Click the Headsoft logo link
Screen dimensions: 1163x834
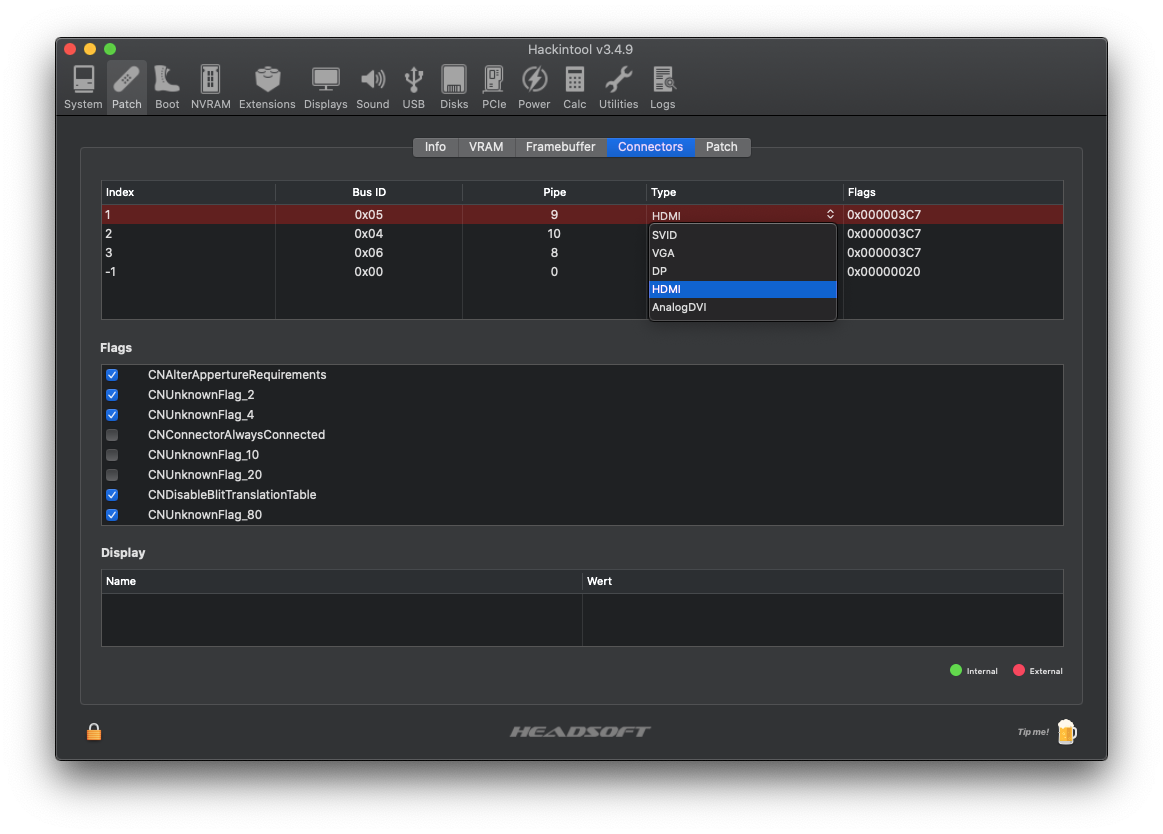tap(580, 732)
